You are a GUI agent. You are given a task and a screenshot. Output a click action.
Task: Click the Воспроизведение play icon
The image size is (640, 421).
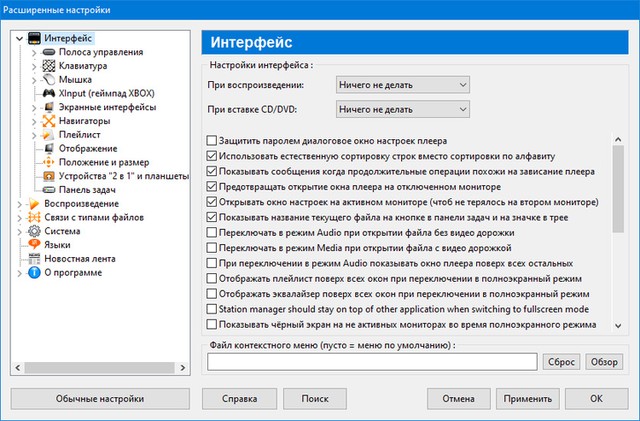click(x=33, y=203)
